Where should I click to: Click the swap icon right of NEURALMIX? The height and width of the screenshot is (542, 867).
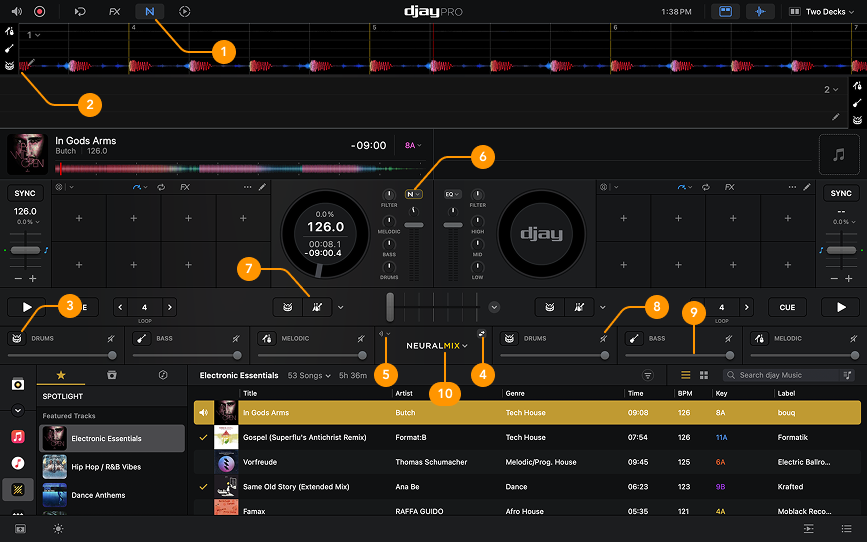click(481, 333)
